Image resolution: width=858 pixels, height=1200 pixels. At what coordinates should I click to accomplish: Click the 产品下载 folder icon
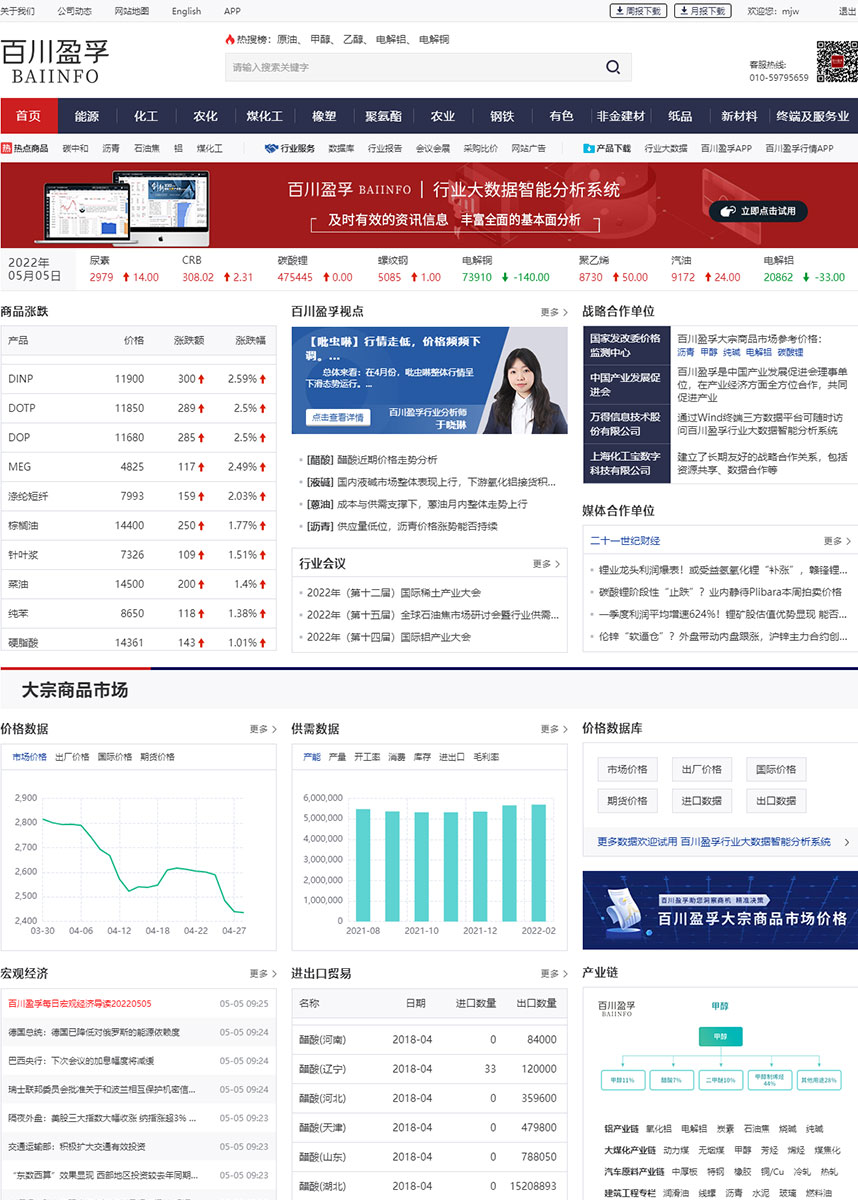589,148
